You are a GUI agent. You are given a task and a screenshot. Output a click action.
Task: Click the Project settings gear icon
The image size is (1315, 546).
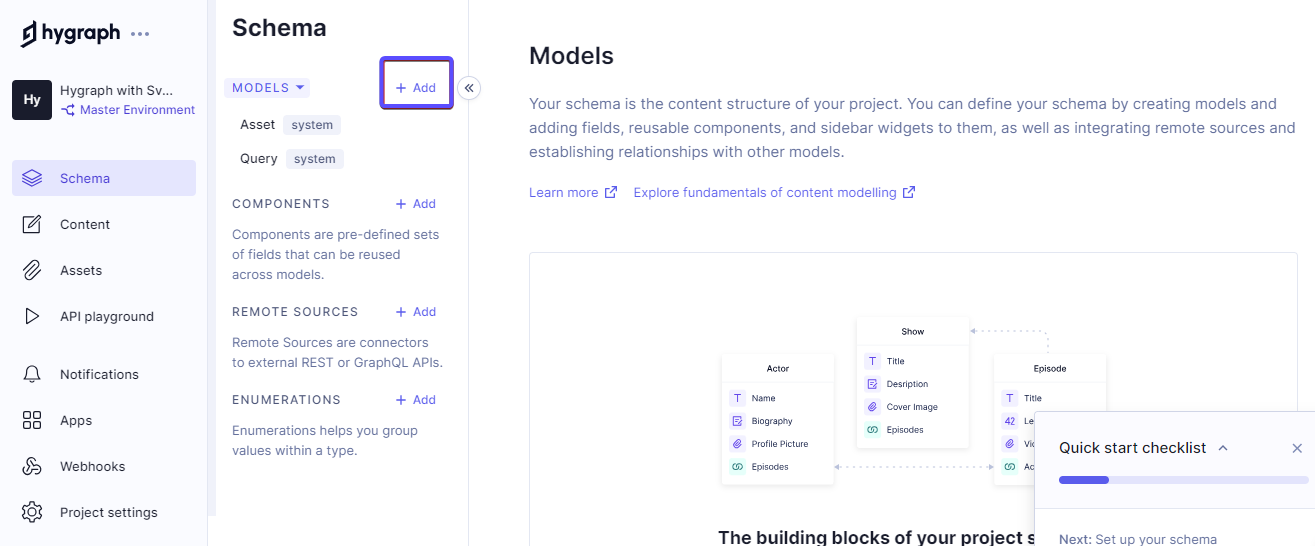coord(32,513)
